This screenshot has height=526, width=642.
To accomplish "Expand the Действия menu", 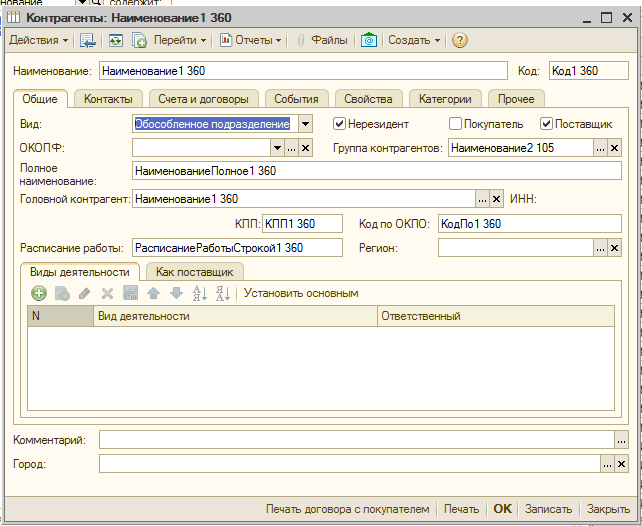I will point(39,40).
